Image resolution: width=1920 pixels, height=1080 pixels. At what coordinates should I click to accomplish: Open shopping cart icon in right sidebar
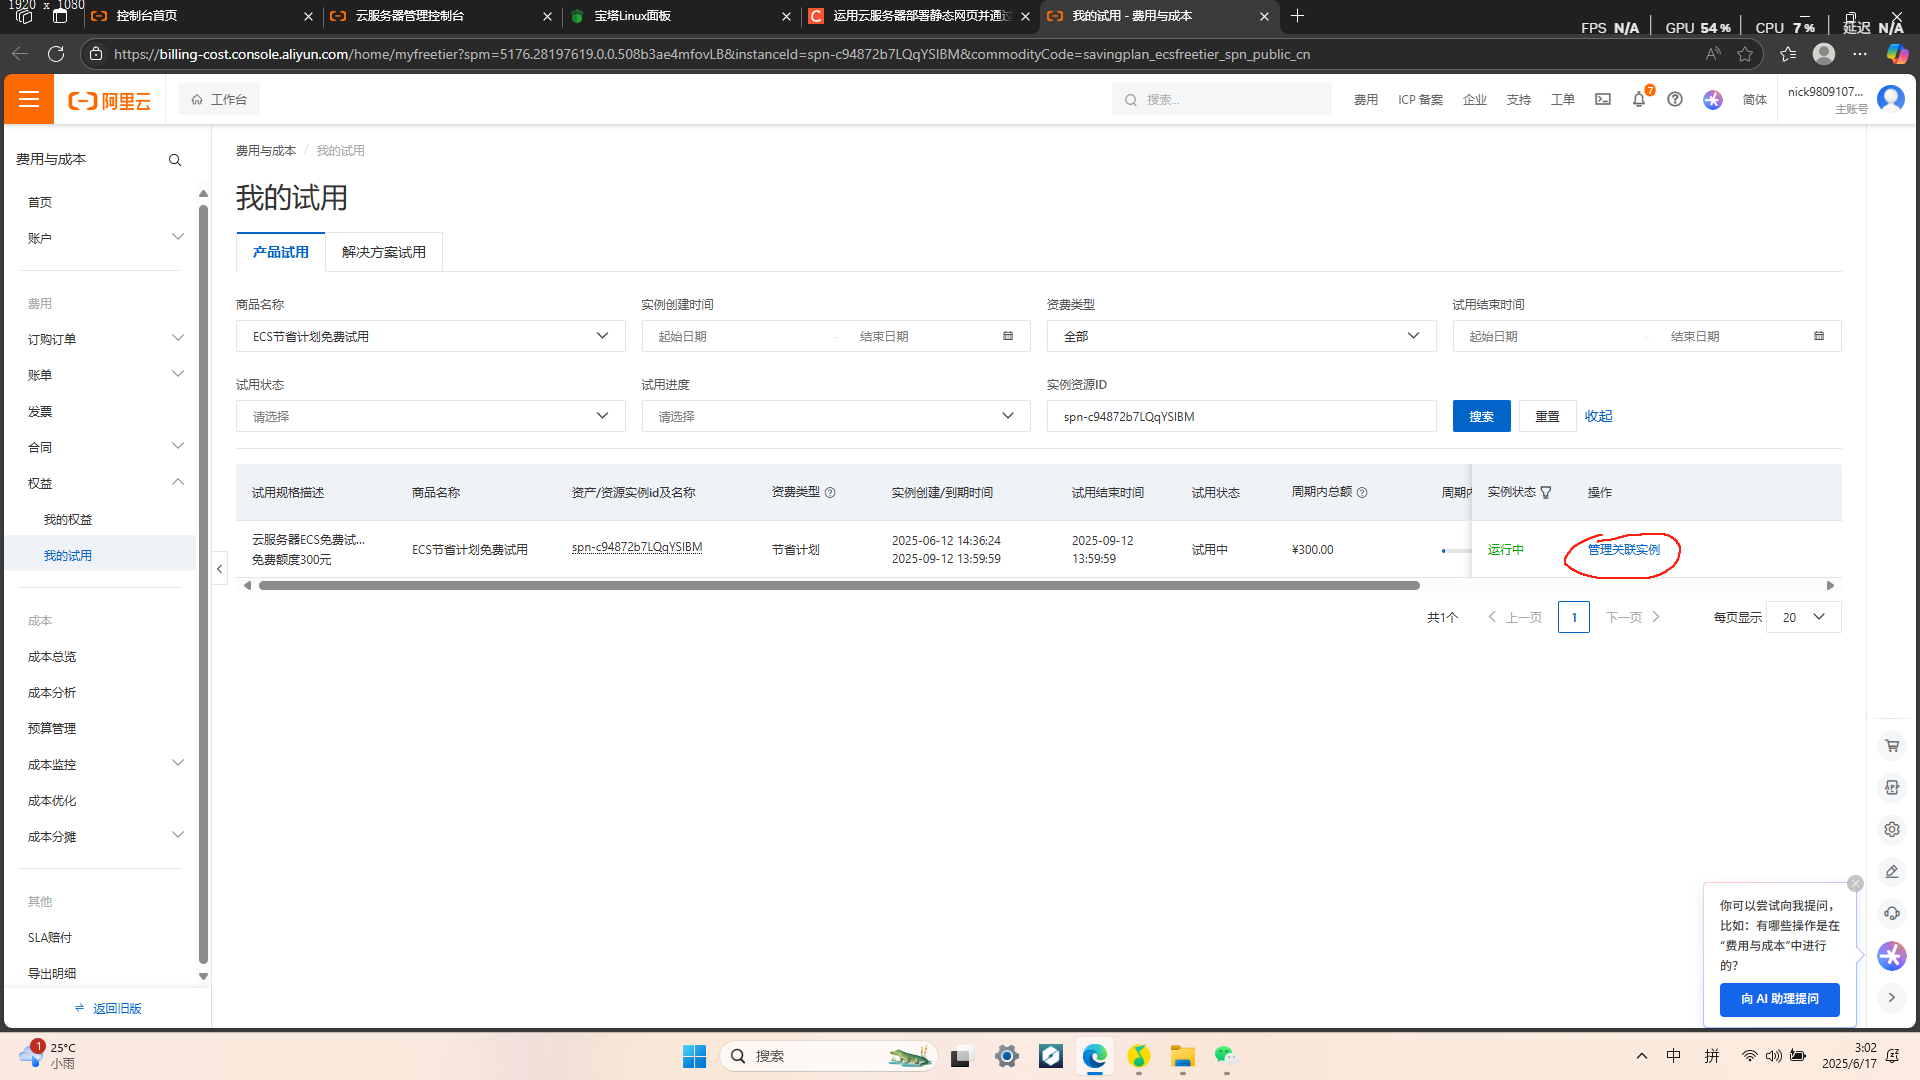point(1892,745)
